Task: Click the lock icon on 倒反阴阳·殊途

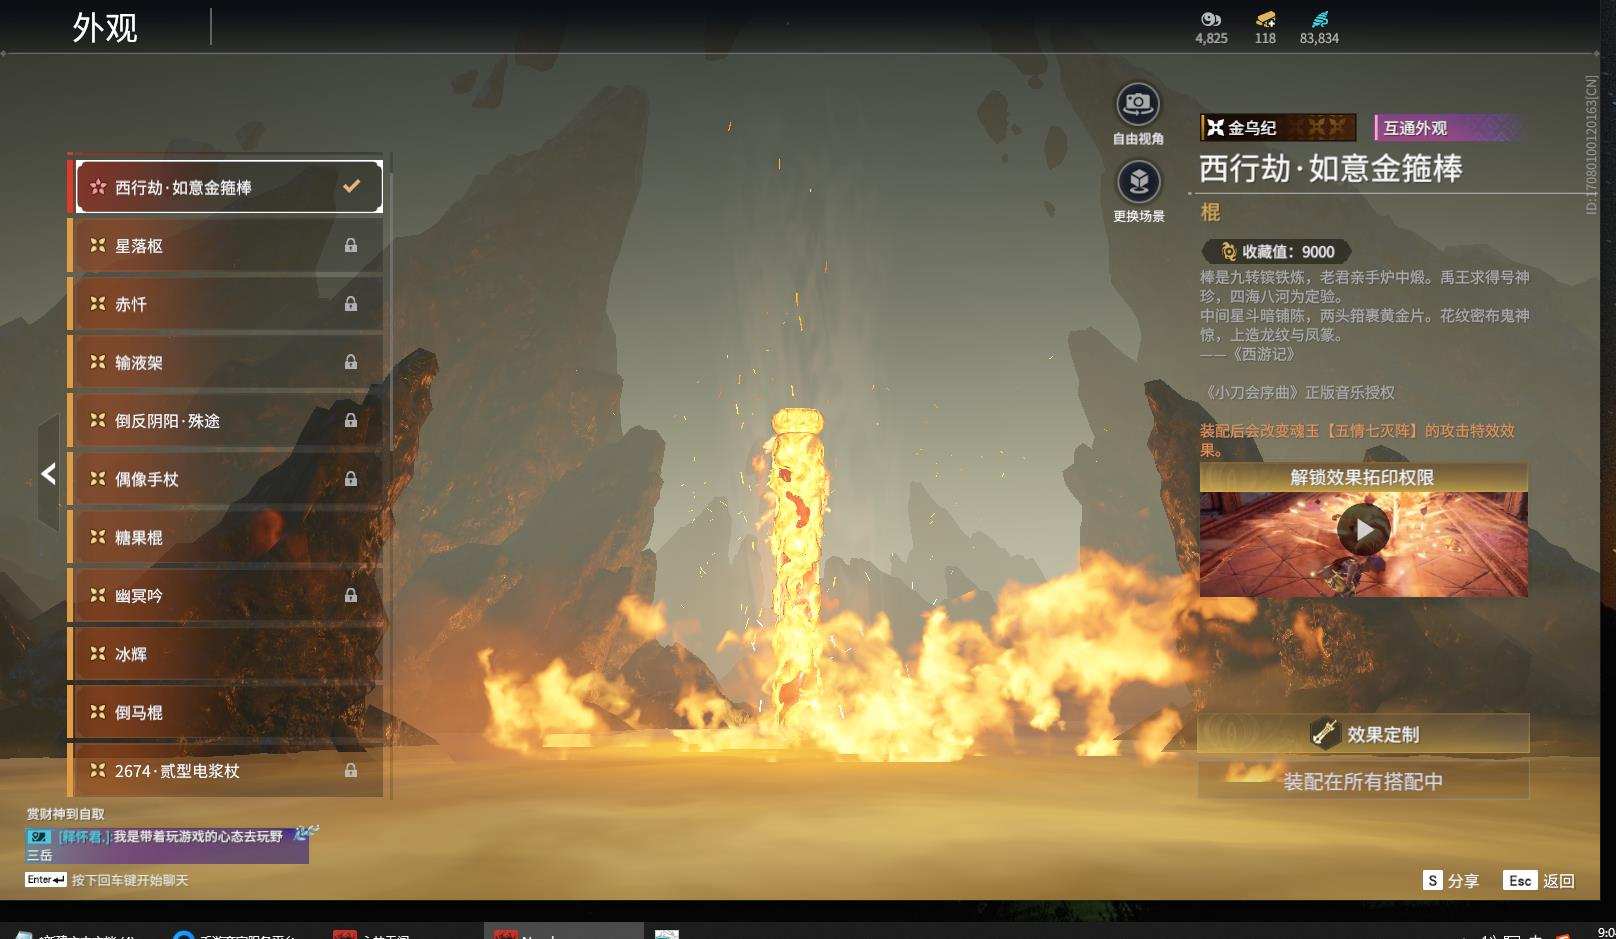Action: coord(351,420)
